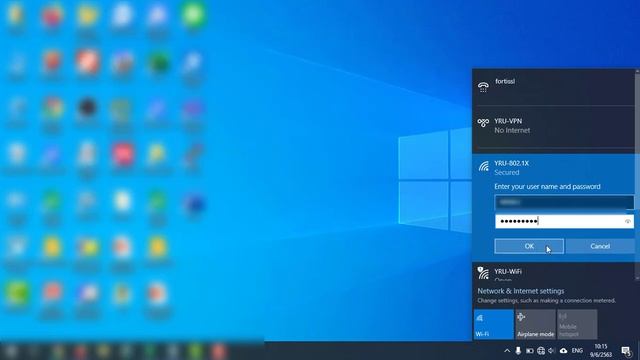Click the microphone tray icon
The image size is (640, 360).
(518, 351)
